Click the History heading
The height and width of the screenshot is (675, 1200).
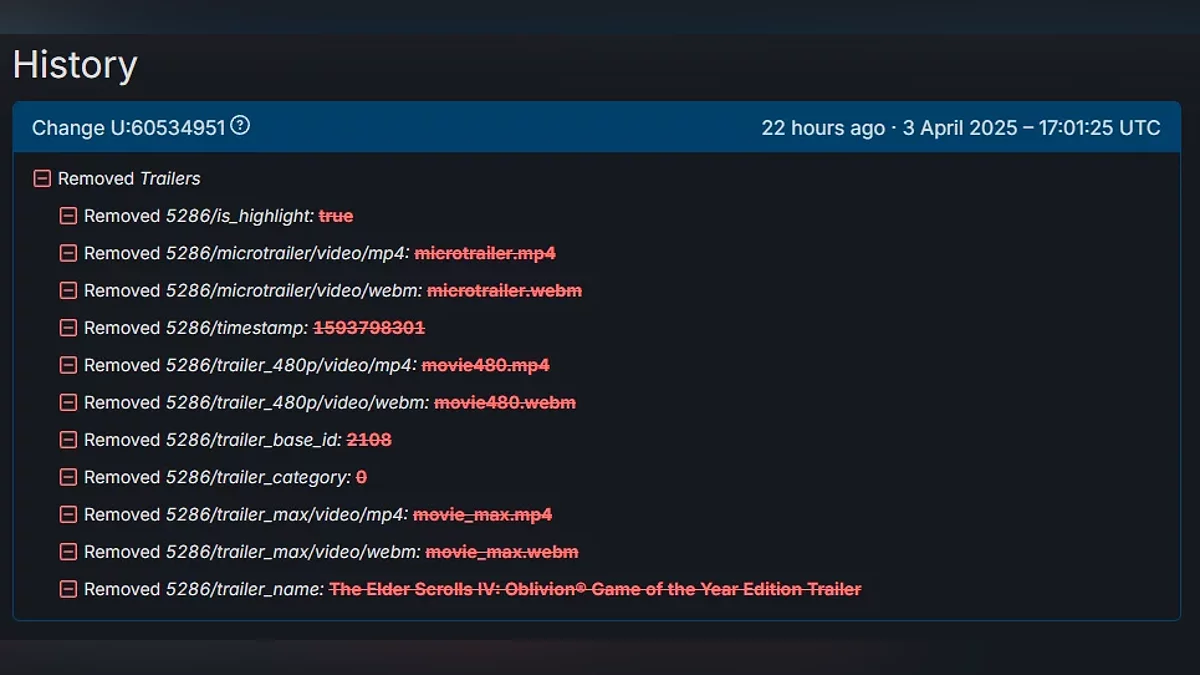click(x=75, y=65)
